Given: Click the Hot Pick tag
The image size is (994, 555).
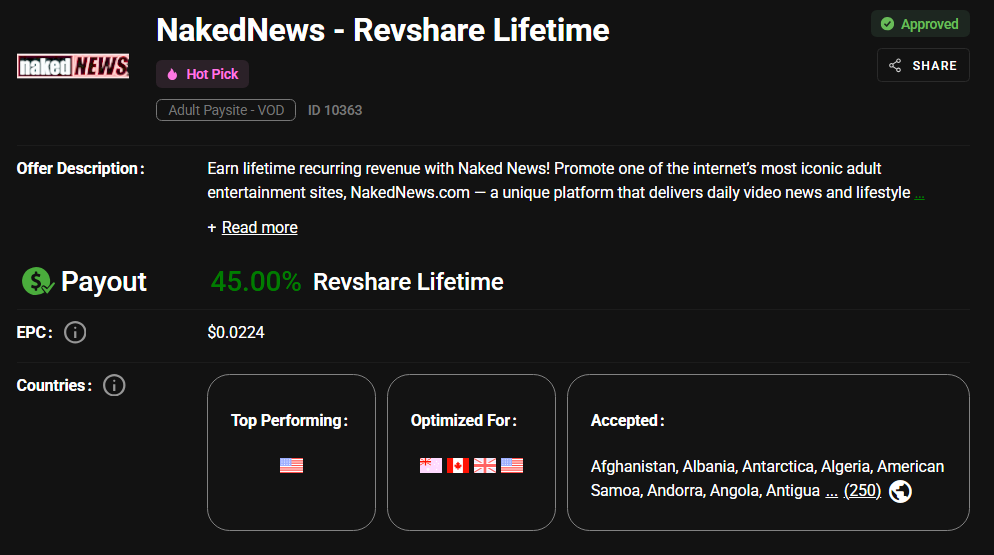Looking at the screenshot, I should point(202,74).
